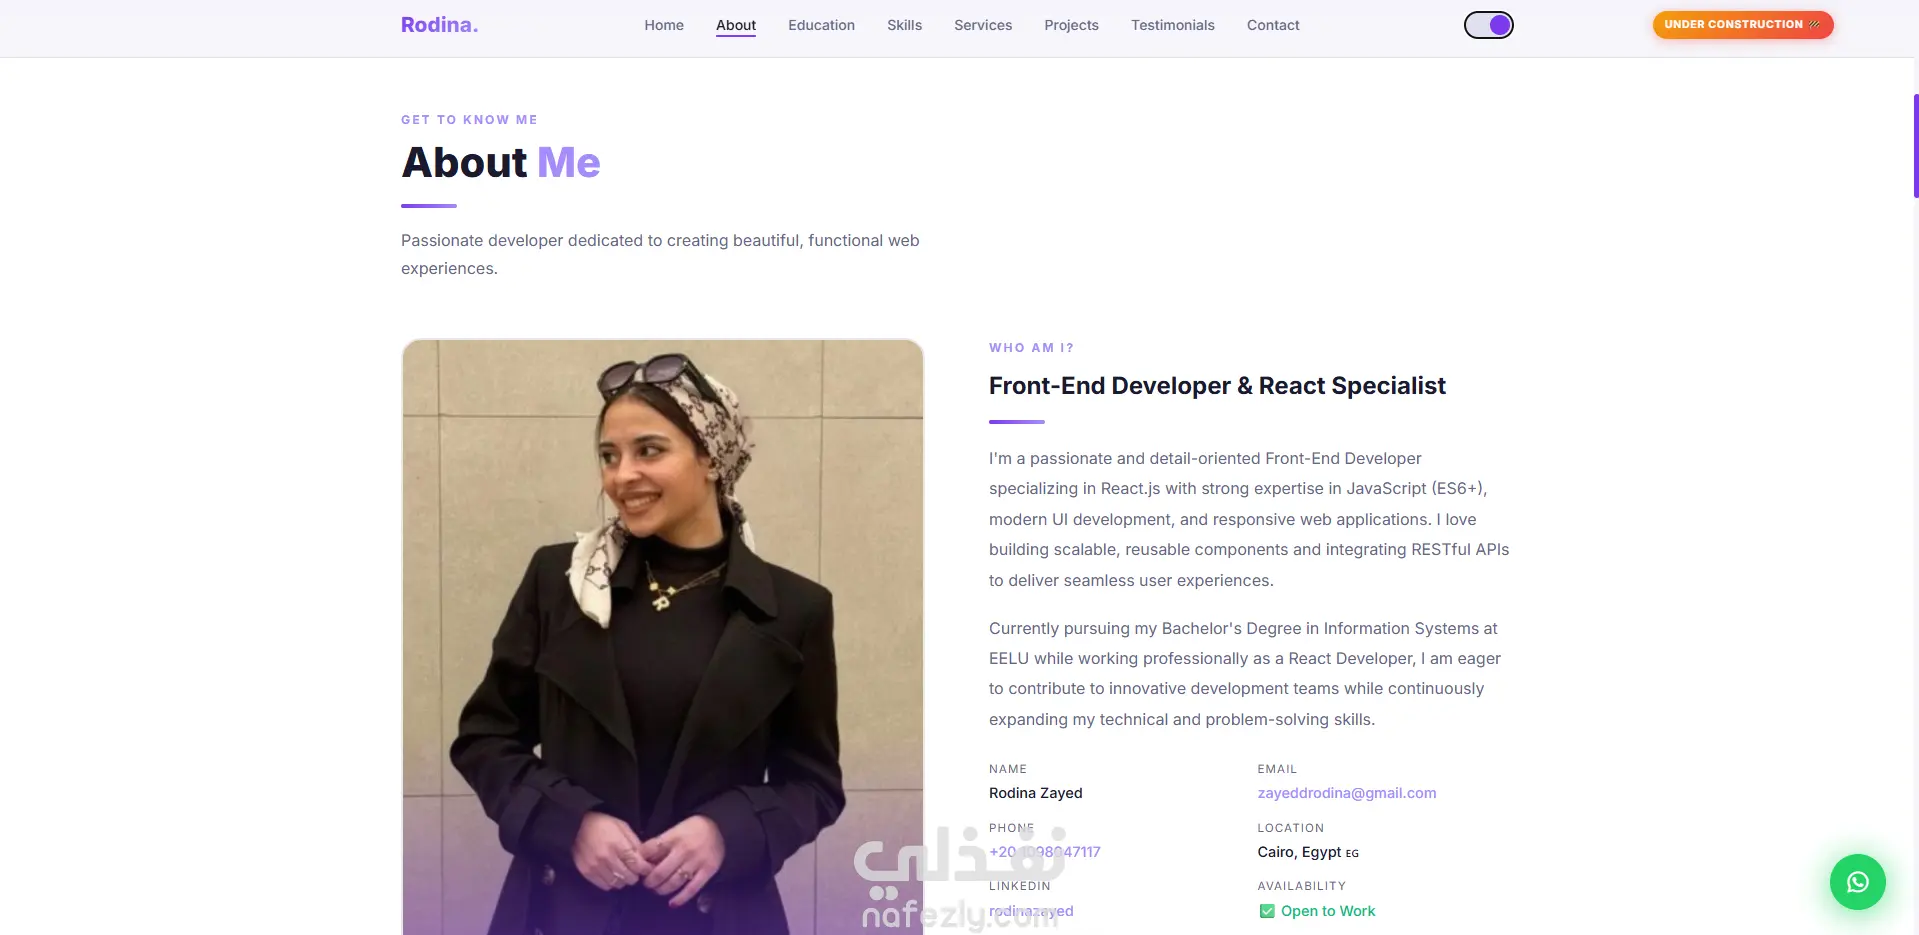Select the About nav item
Screen dimensions: 1919x935
(736, 25)
